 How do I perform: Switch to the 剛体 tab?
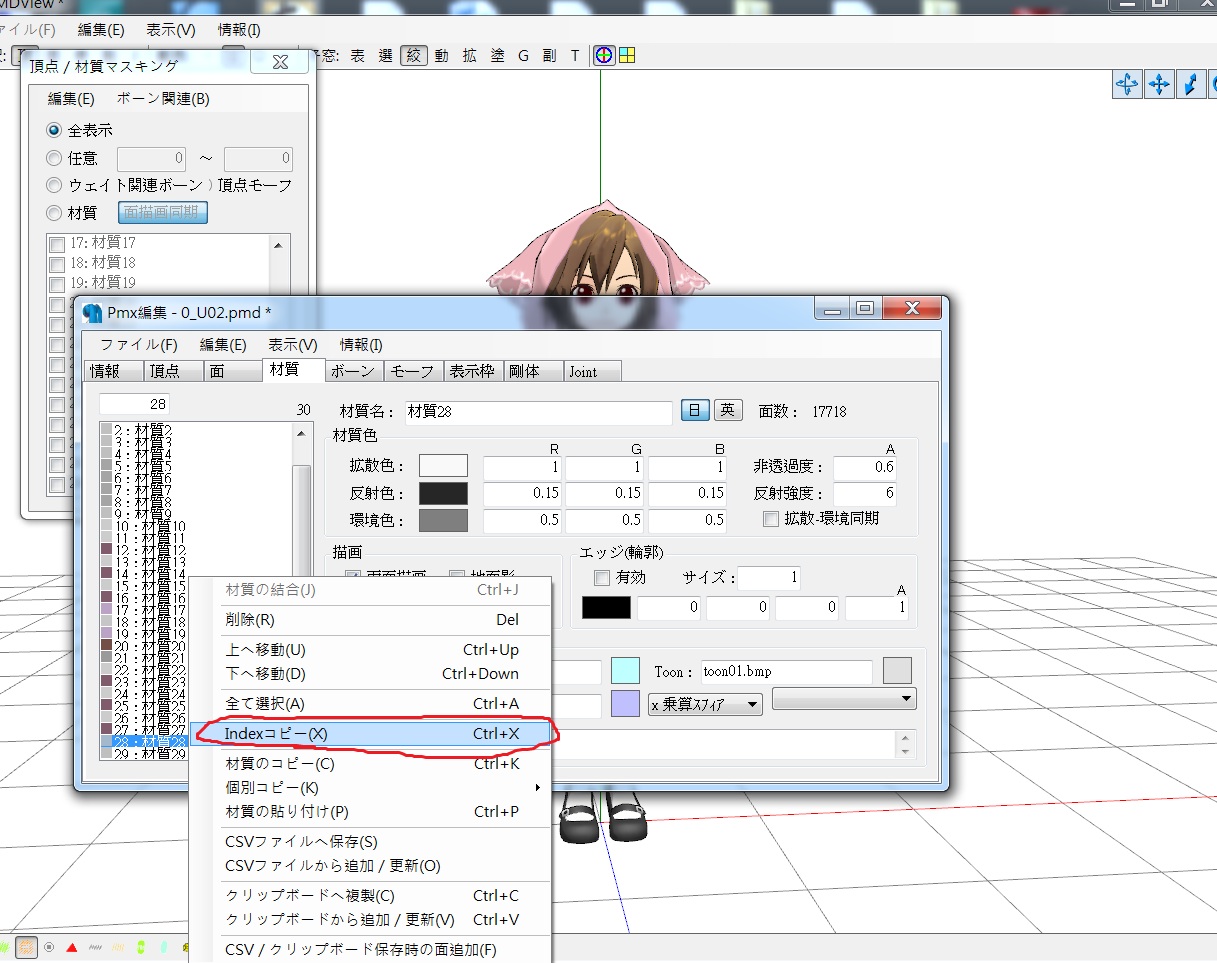[532, 371]
